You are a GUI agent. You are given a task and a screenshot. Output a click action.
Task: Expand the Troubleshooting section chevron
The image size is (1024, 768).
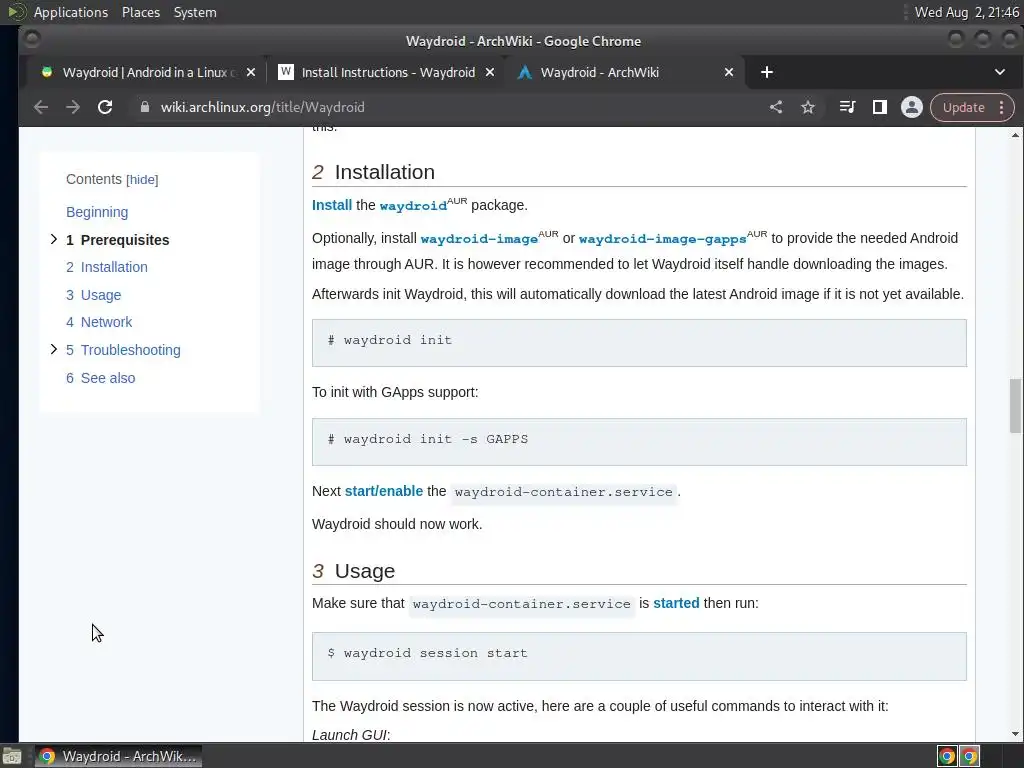[x=54, y=349]
